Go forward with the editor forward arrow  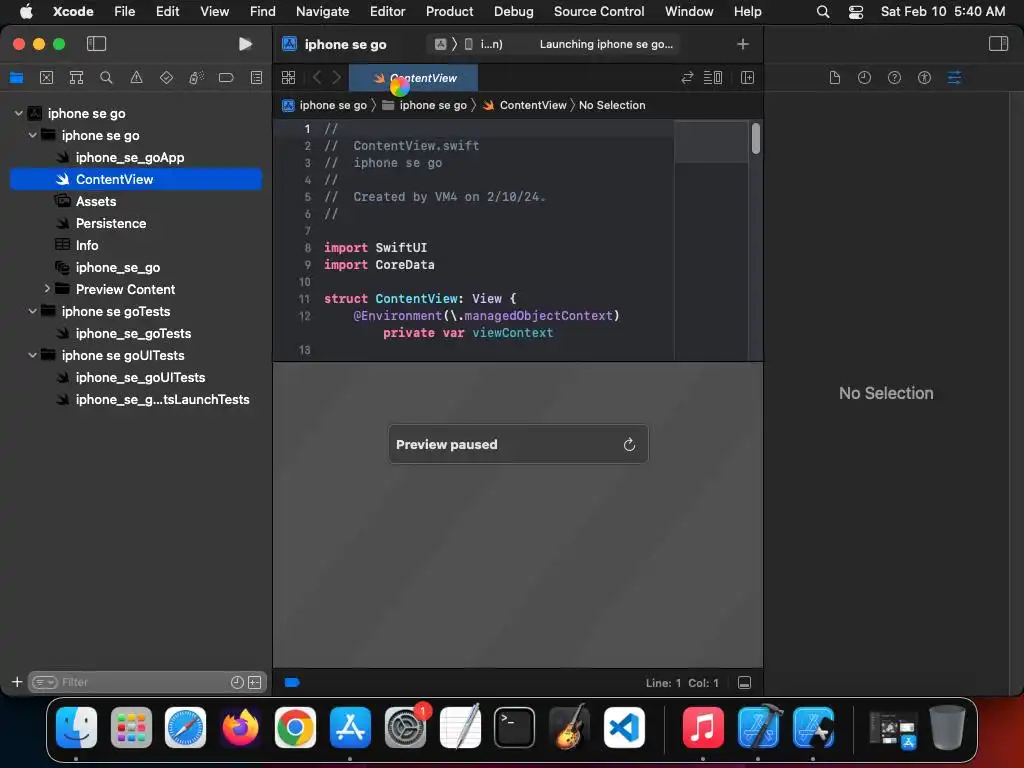click(336, 78)
